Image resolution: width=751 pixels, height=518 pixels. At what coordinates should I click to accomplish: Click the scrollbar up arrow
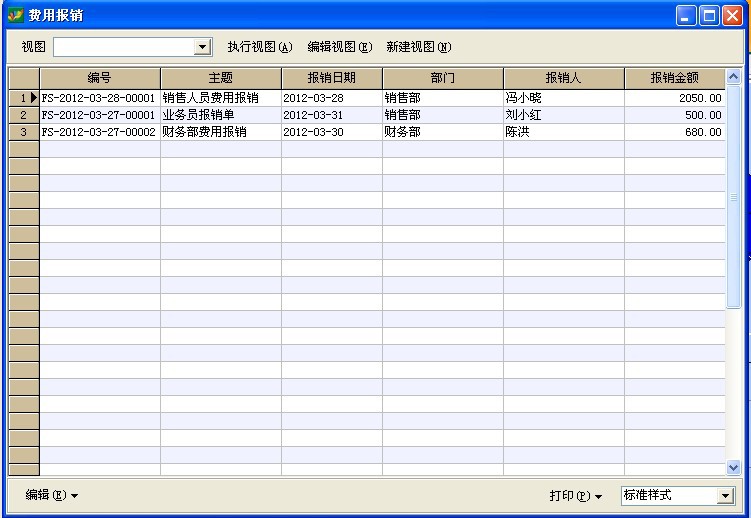[x=733, y=77]
